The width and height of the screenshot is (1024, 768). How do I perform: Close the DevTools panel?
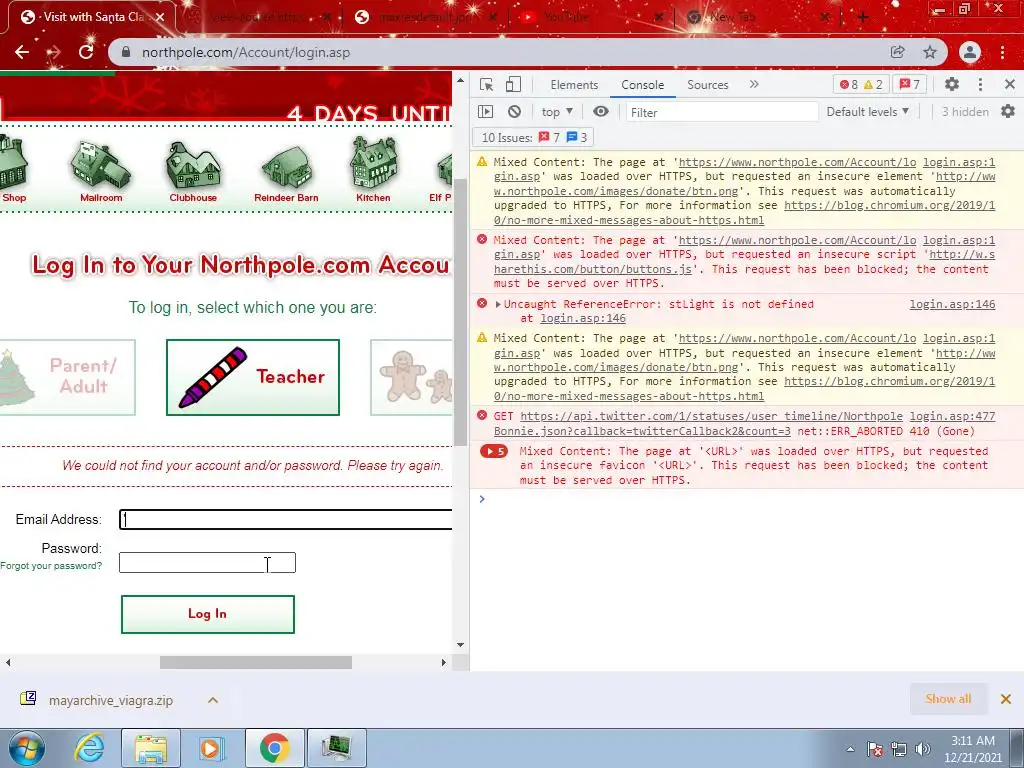coord(1010,84)
